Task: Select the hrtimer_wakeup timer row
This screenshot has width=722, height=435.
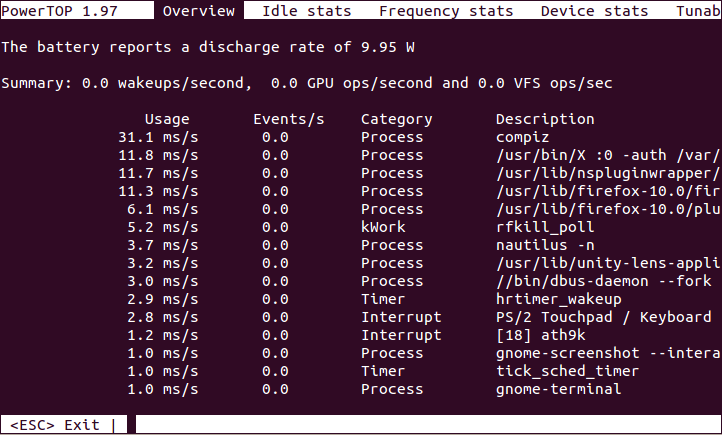Action: [x=558, y=299]
